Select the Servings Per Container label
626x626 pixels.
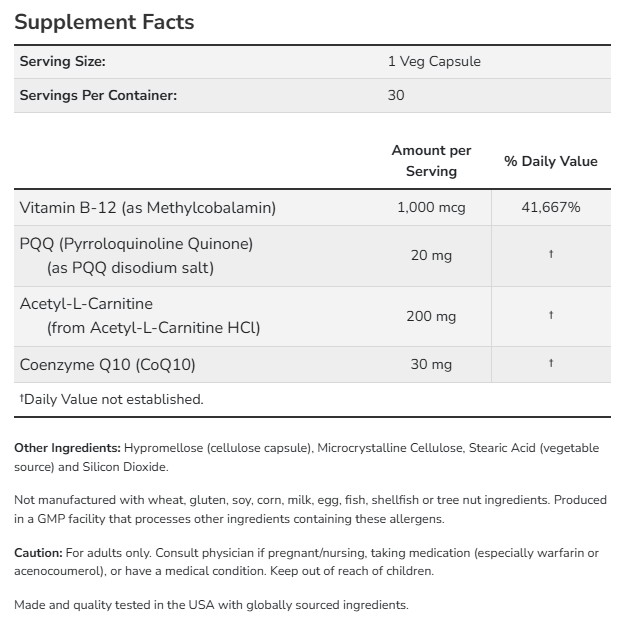[x=98, y=95]
